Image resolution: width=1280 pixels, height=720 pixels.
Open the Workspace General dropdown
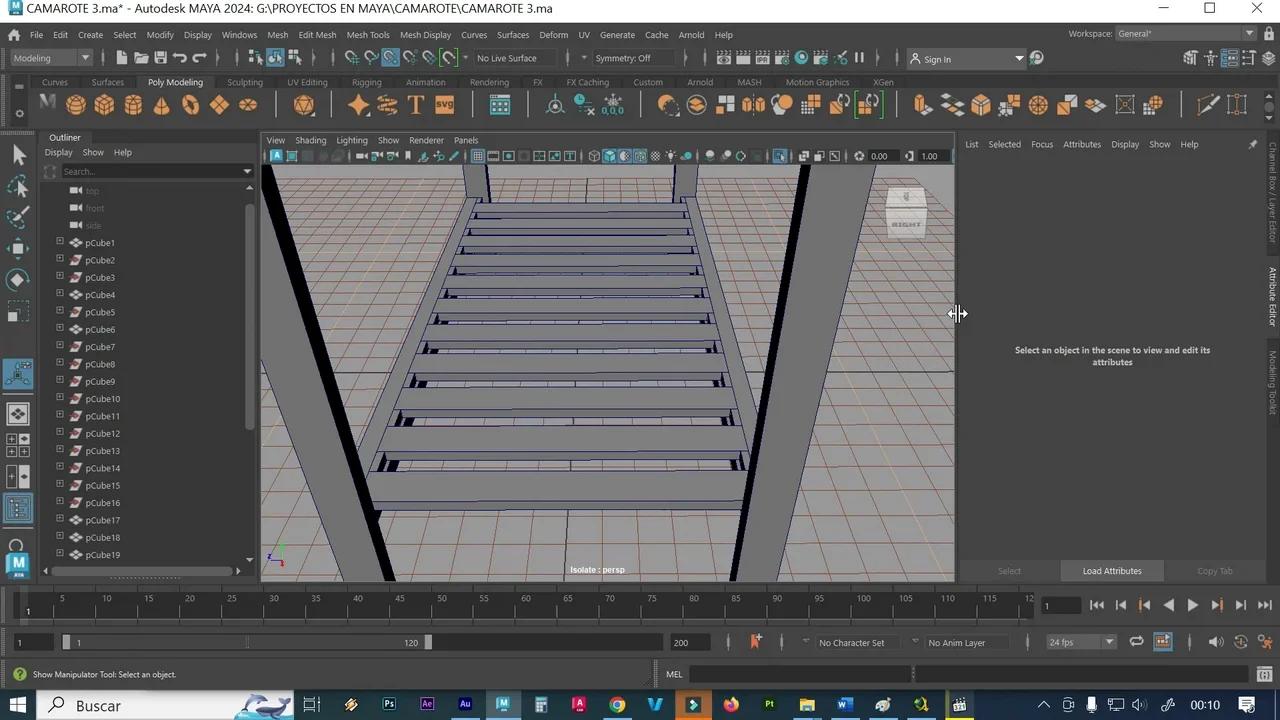(1185, 34)
